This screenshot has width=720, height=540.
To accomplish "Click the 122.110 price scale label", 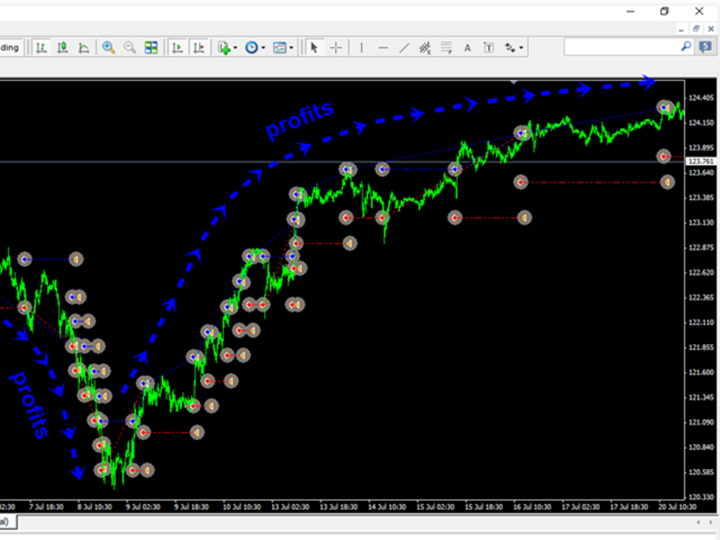I will pyautogui.click(x=701, y=322).
